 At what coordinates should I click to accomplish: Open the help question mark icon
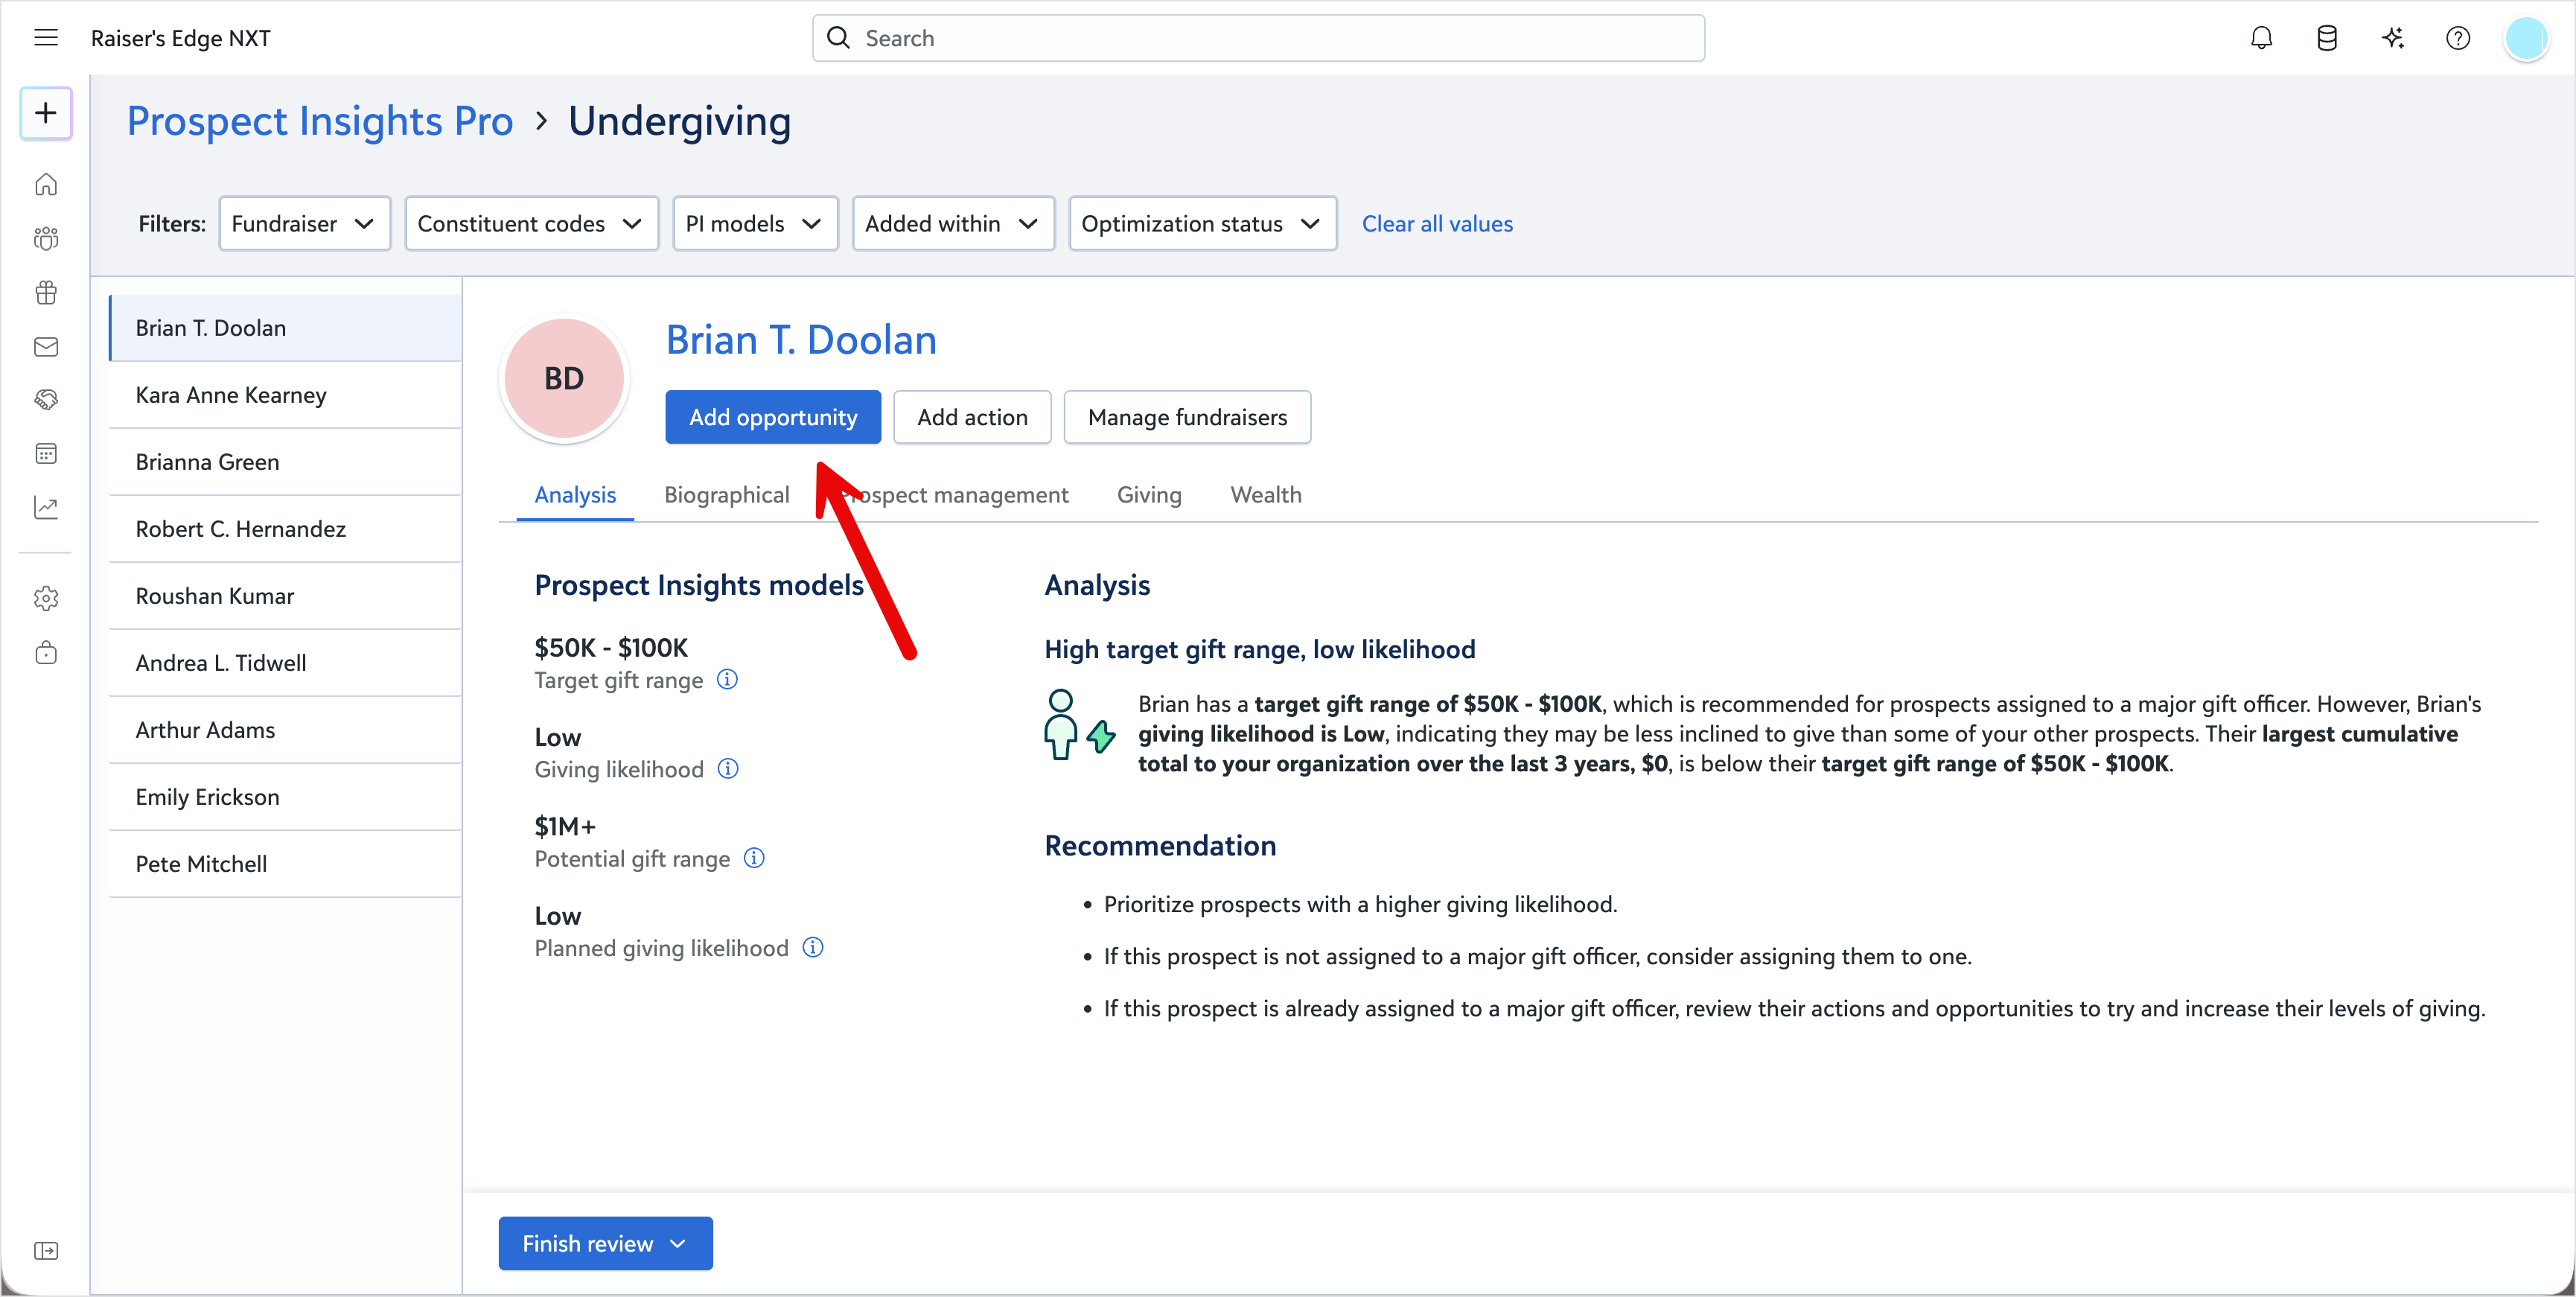(2458, 38)
